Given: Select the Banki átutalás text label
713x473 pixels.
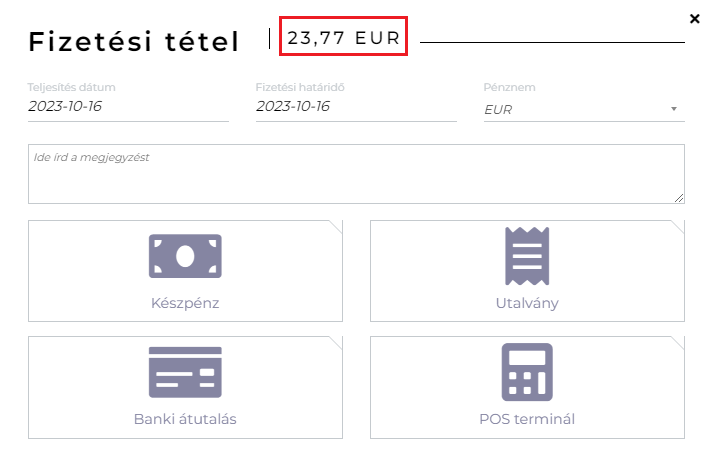Looking at the screenshot, I should tap(185, 419).
